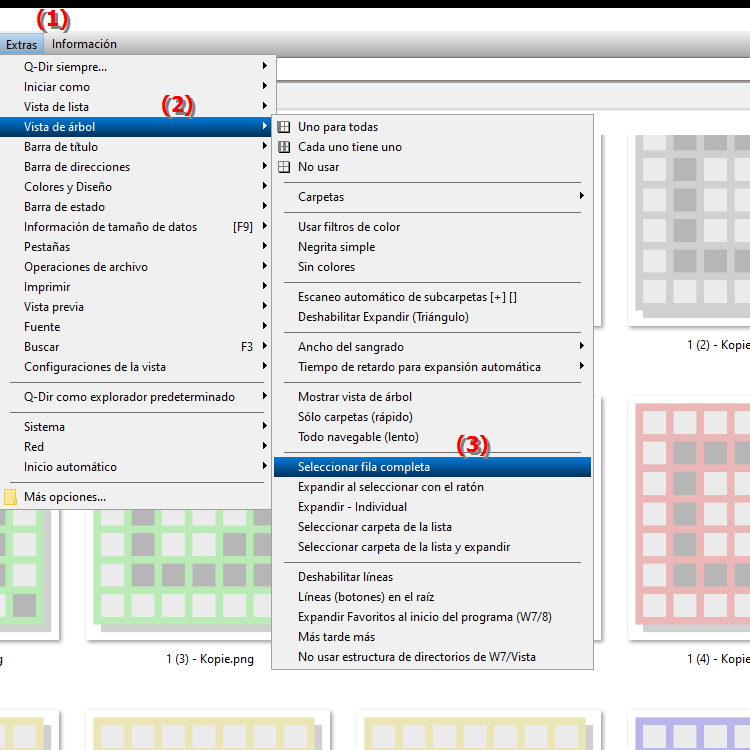This screenshot has height=750, width=750.
Task: Expand the 'Colores y Diseño' submenu
Action: pos(135,187)
